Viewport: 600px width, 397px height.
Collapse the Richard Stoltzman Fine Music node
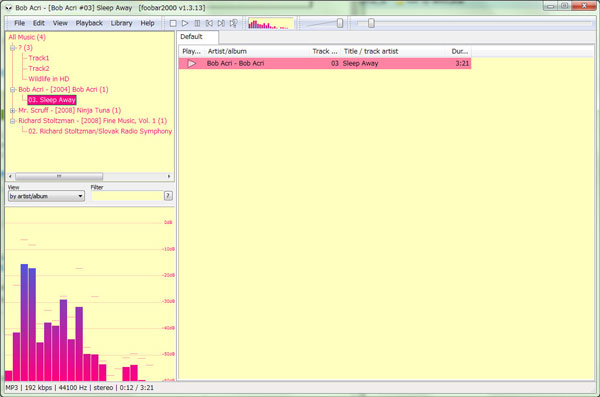[x=13, y=121]
